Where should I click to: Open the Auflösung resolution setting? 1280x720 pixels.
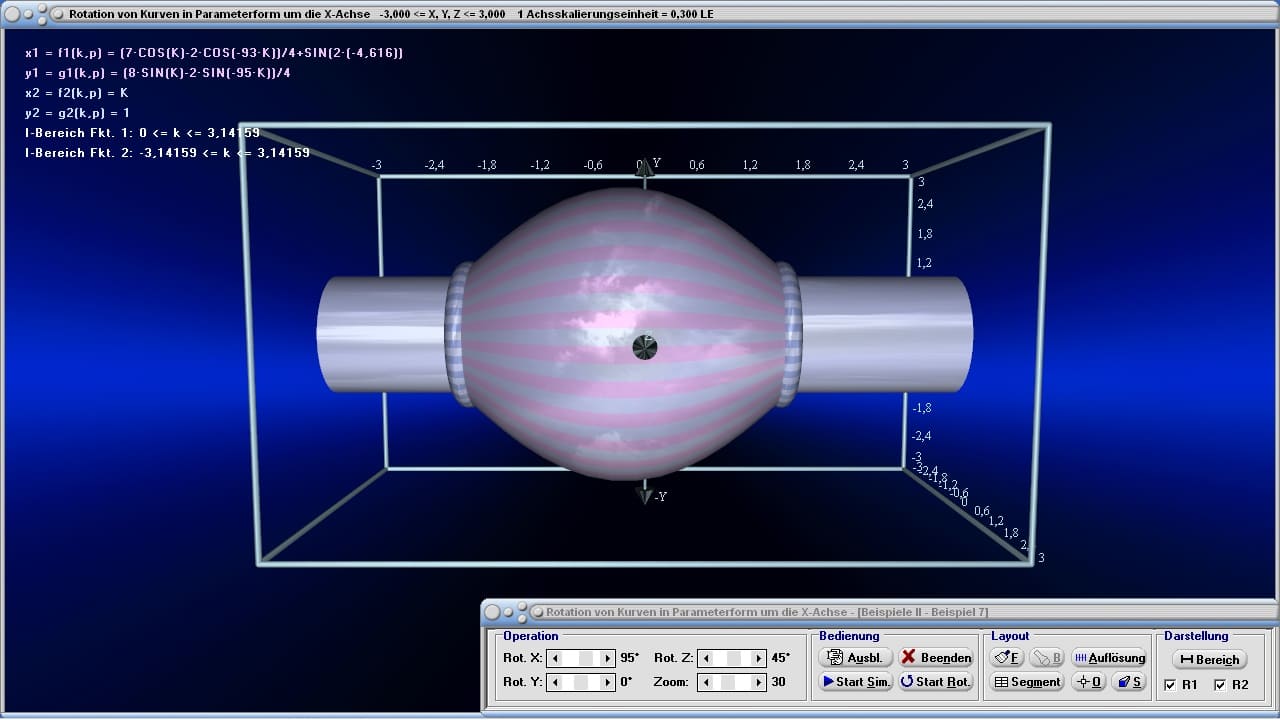(x=1109, y=657)
